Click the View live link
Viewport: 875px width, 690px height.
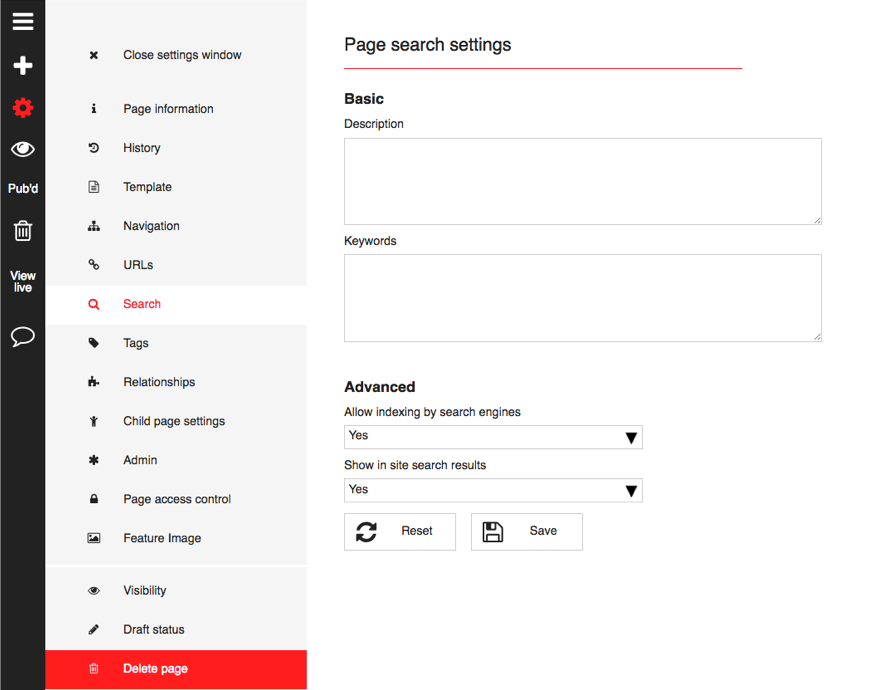23,281
